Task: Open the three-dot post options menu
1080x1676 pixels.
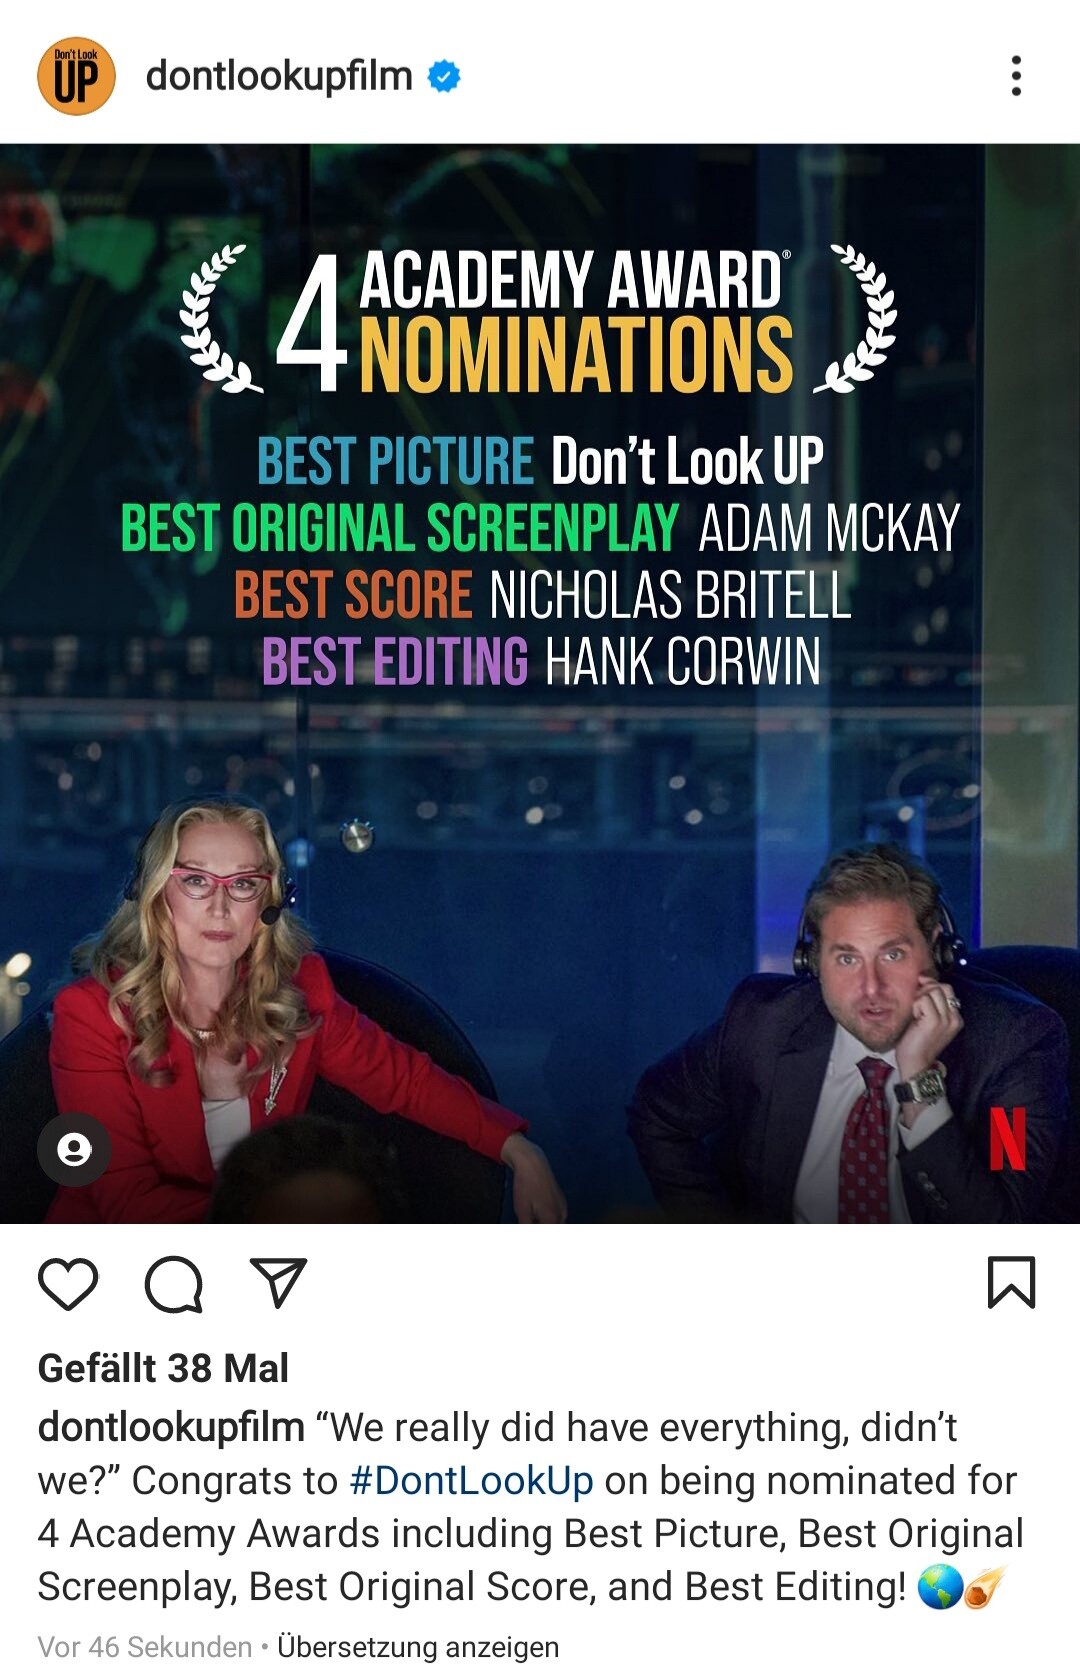Action: tap(1016, 76)
